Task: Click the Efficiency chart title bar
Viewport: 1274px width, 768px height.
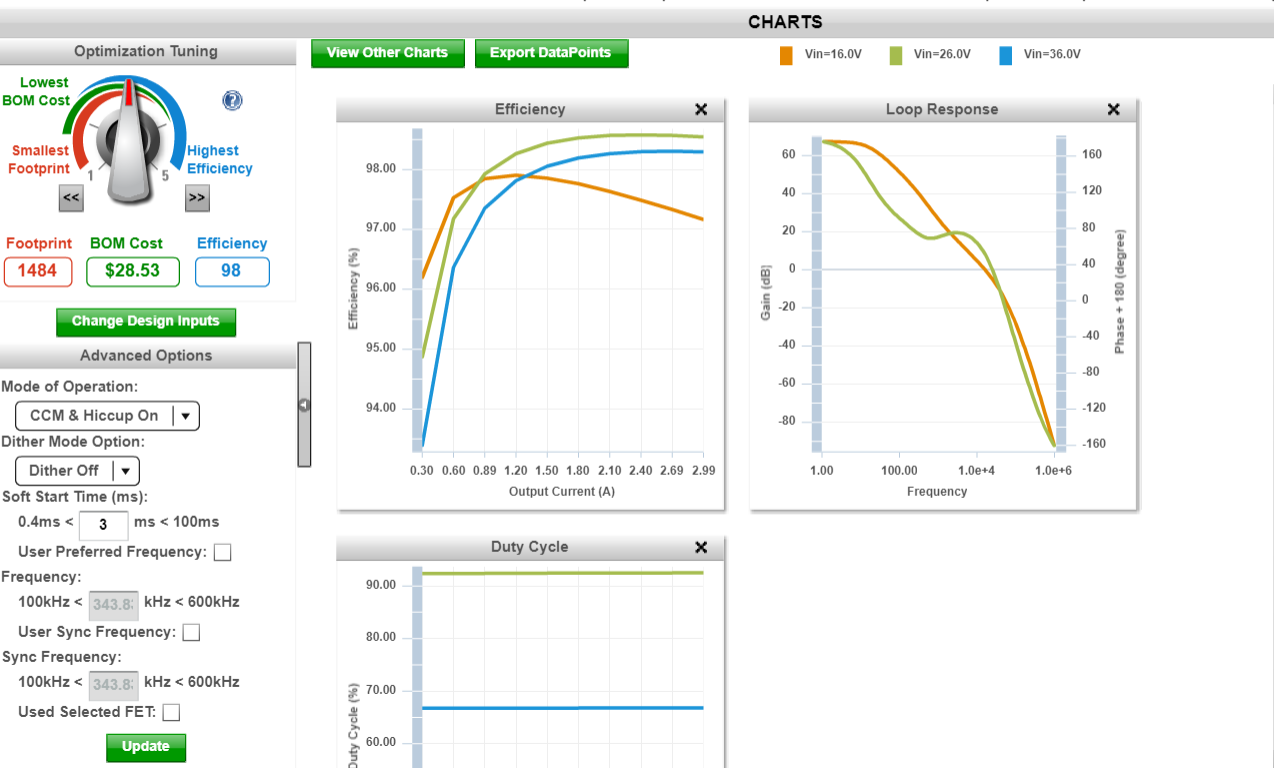Action: click(530, 110)
